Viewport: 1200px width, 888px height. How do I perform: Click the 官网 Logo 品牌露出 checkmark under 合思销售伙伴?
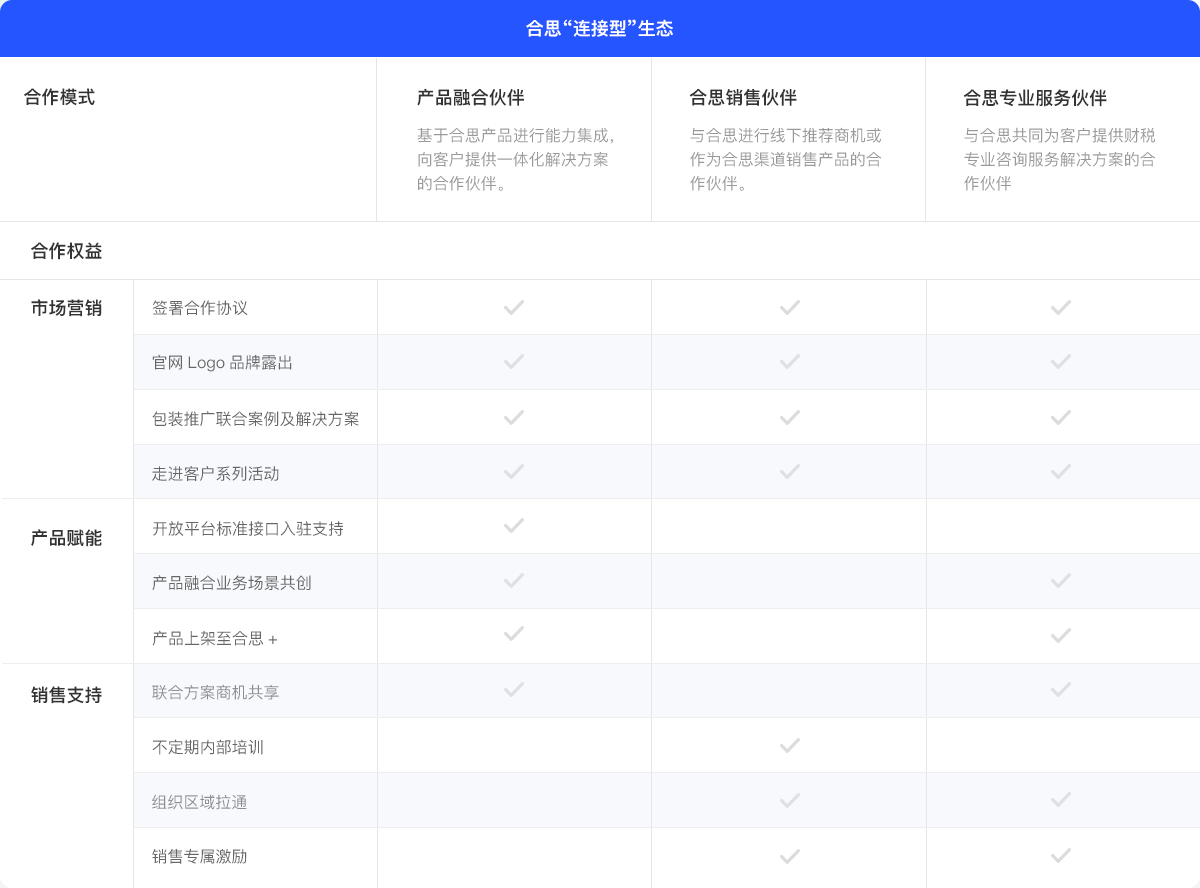pos(789,362)
